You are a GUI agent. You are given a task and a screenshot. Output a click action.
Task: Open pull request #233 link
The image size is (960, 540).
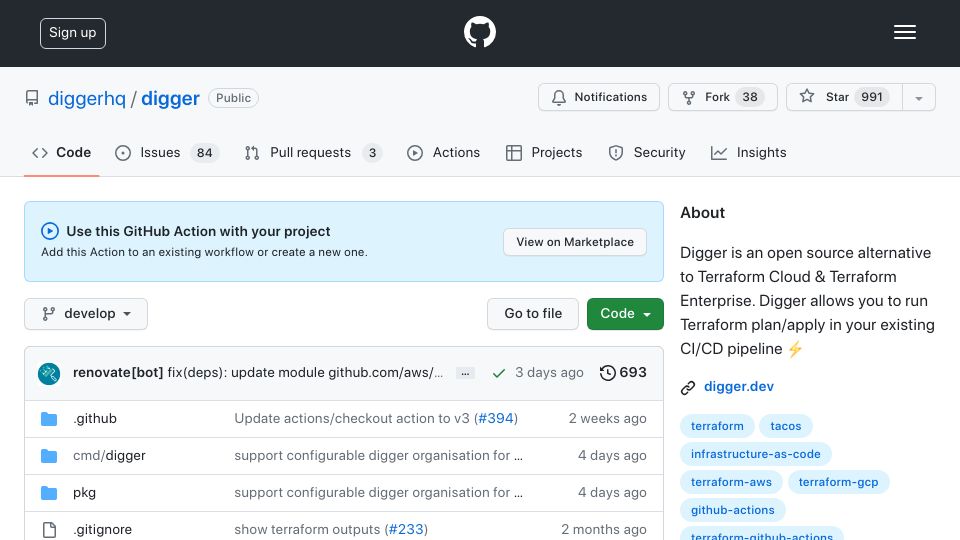(x=407, y=530)
